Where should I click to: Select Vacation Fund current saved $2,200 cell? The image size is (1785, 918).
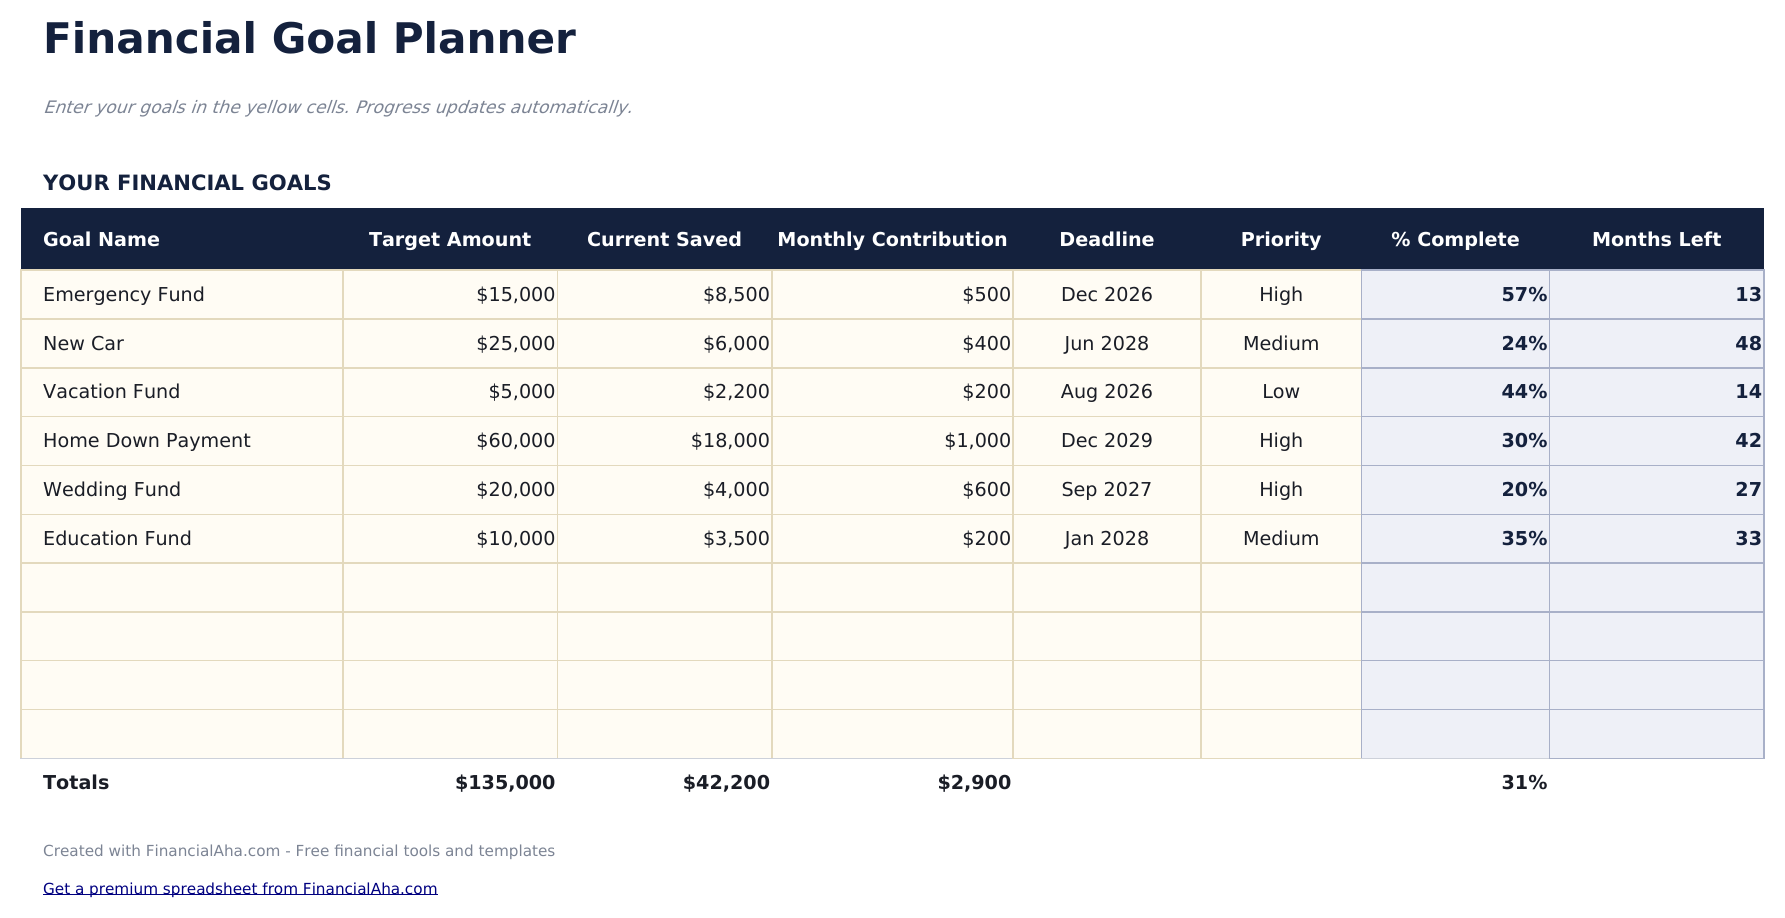736,392
